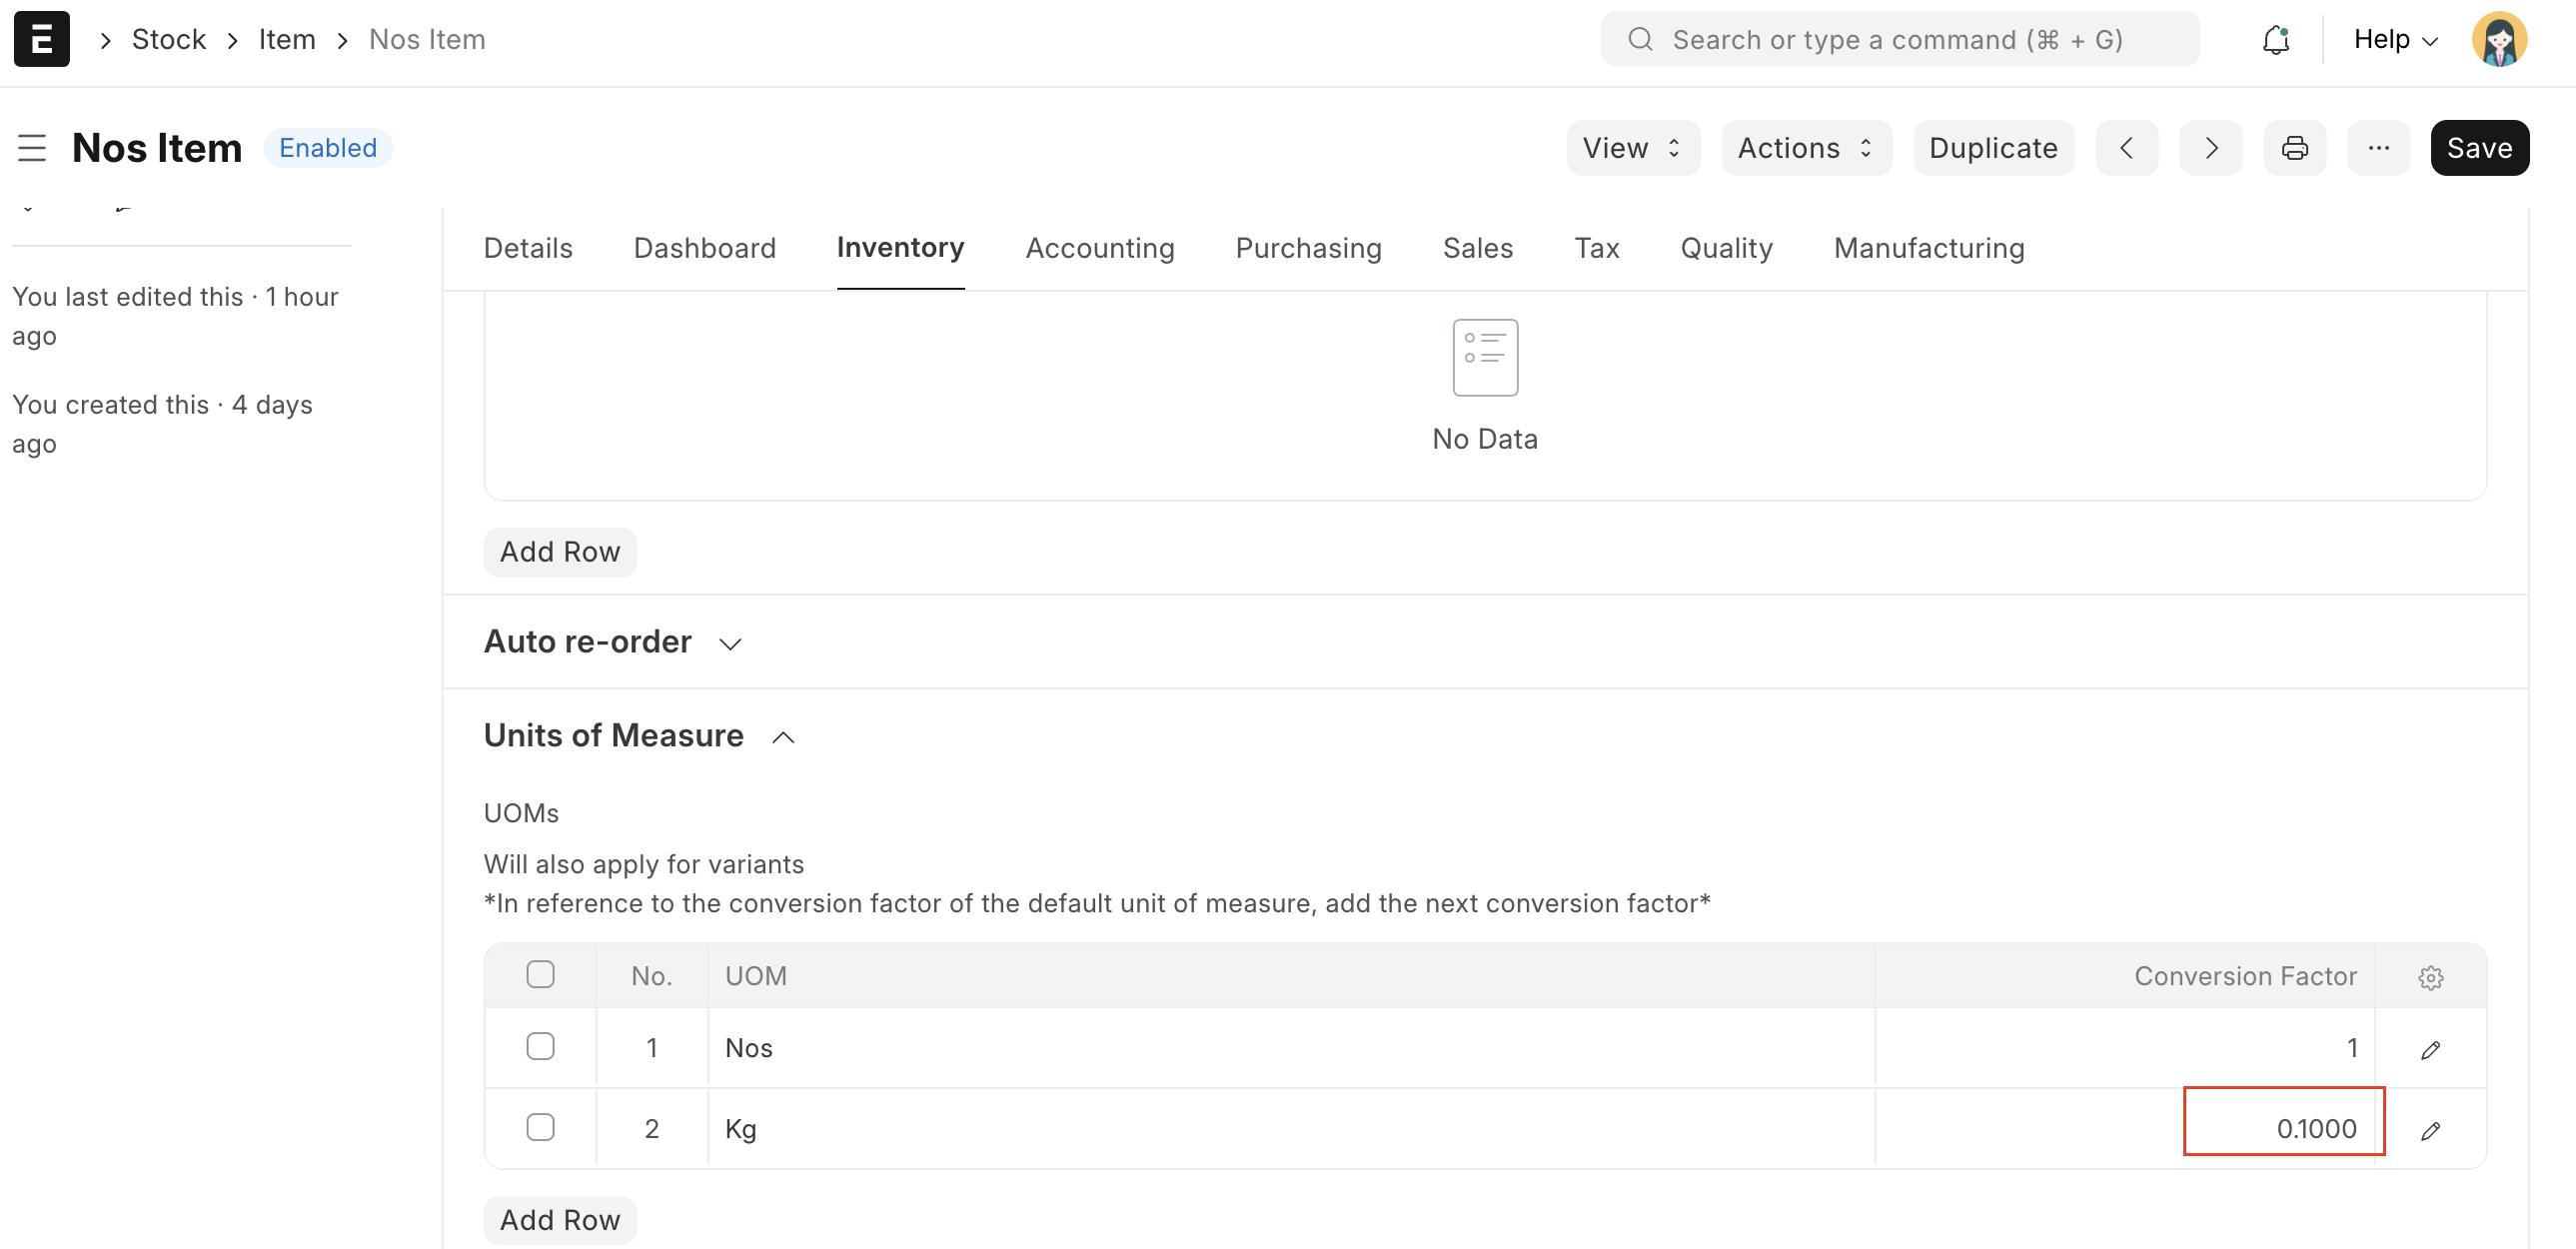2576x1249 pixels.
Task: Open the notifications bell icon
Action: click(x=2275, y=39)
